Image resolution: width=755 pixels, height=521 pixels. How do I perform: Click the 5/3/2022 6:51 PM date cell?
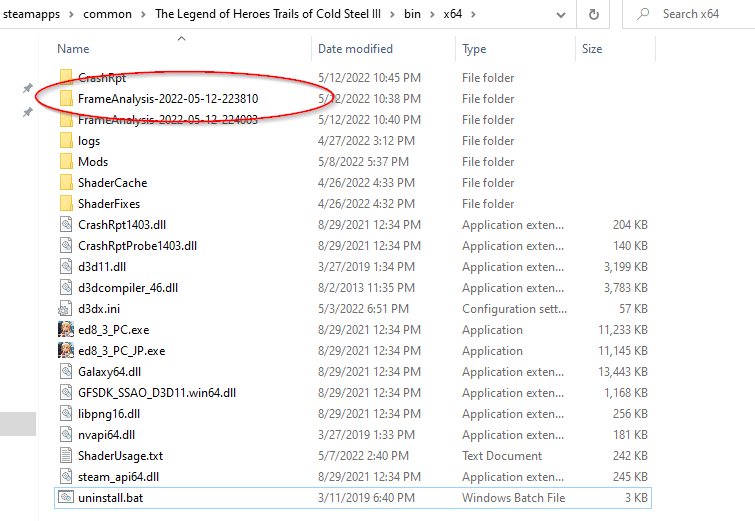(x=363, y=309)
